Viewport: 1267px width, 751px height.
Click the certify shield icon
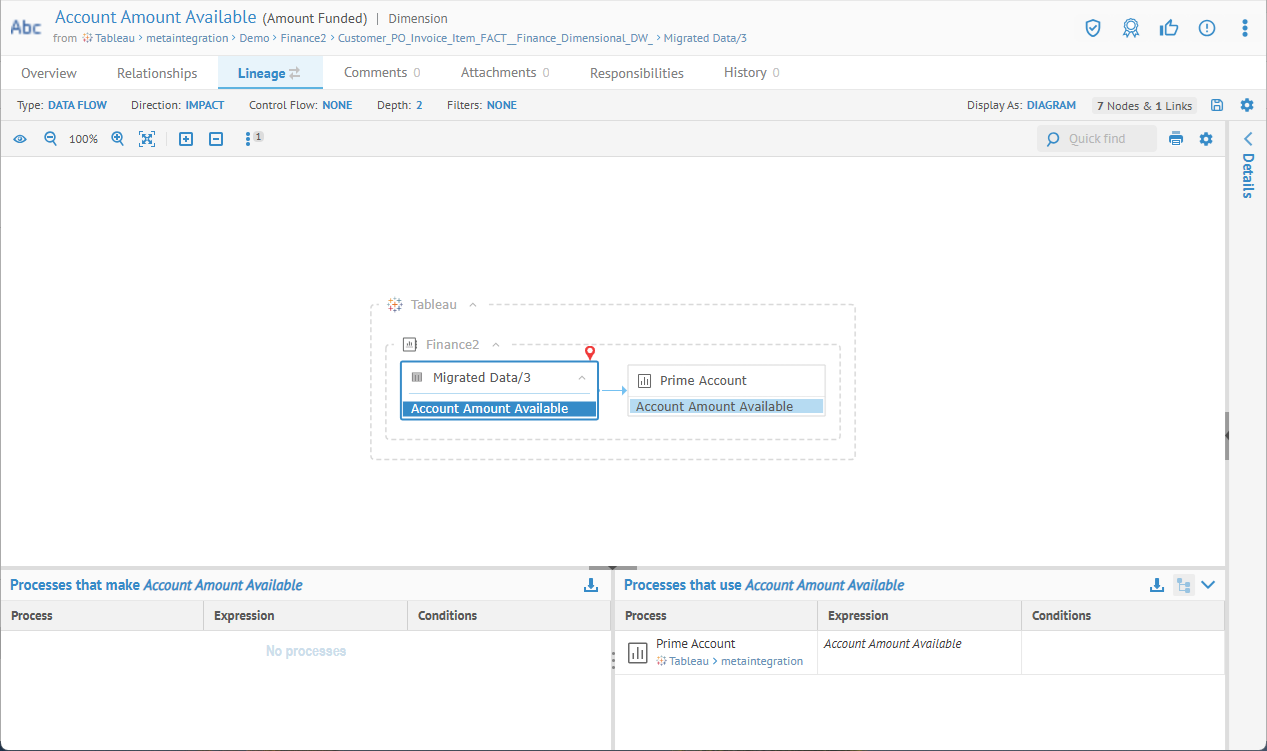pyautogui.click(x=1093, y=28)
